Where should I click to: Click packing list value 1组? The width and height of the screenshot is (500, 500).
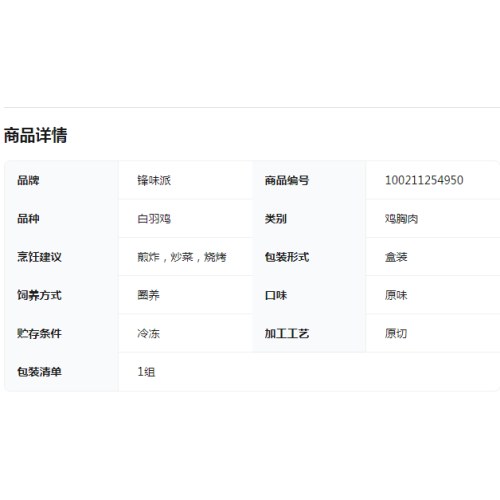click(146, 372)
